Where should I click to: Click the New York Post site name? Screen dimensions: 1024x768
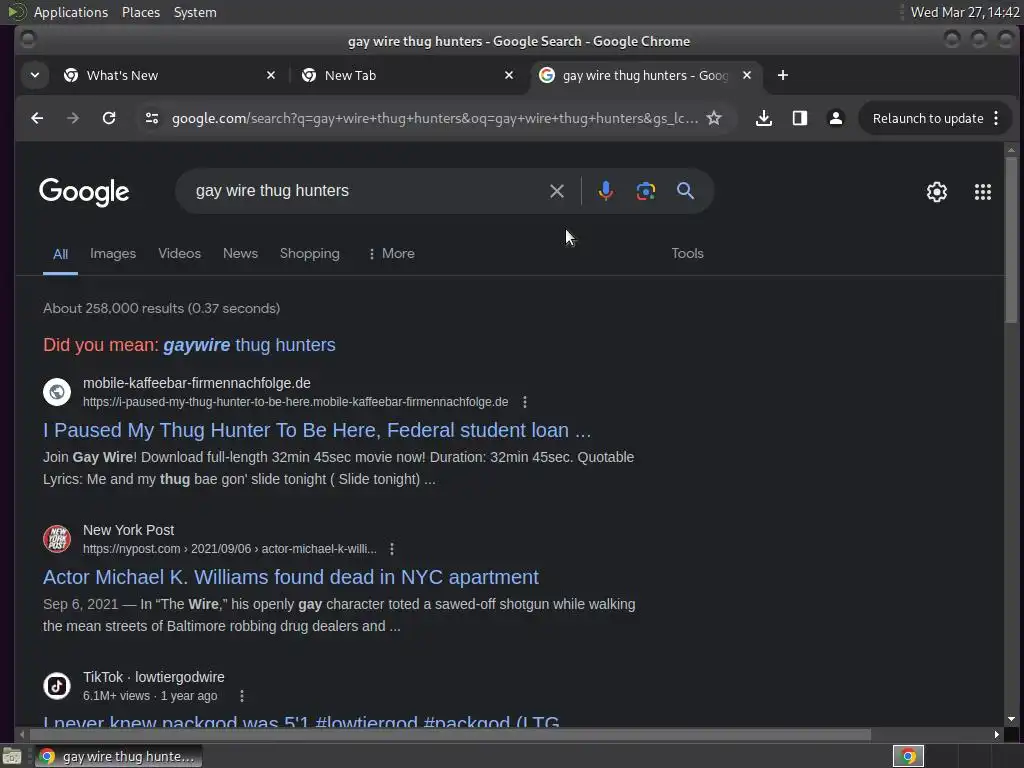click(x=129, y=530)
